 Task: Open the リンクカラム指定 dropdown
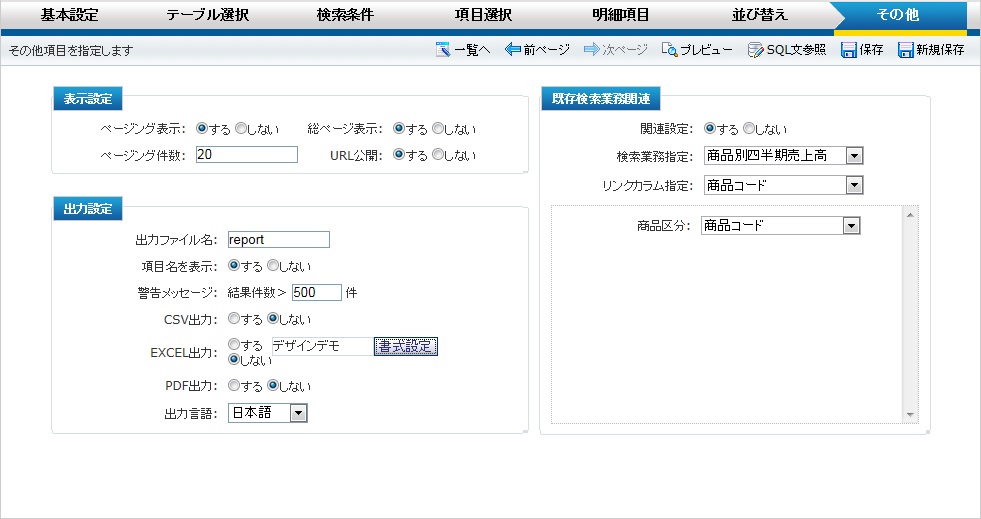(x=783, y=185)
